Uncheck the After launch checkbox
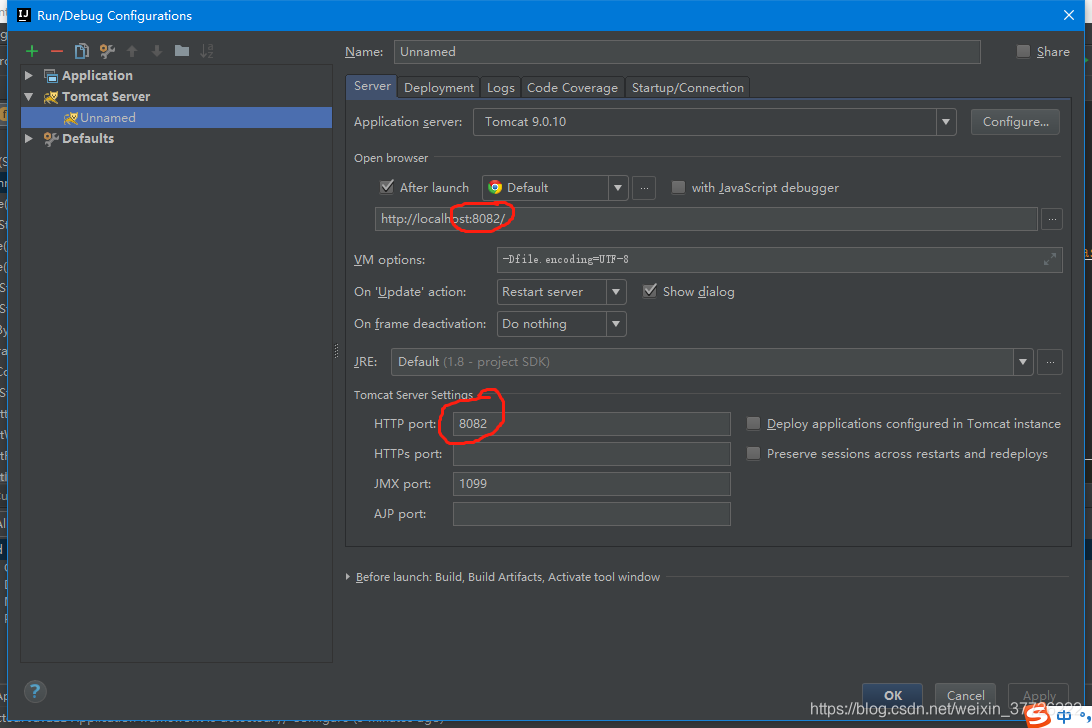 point(387,187)
